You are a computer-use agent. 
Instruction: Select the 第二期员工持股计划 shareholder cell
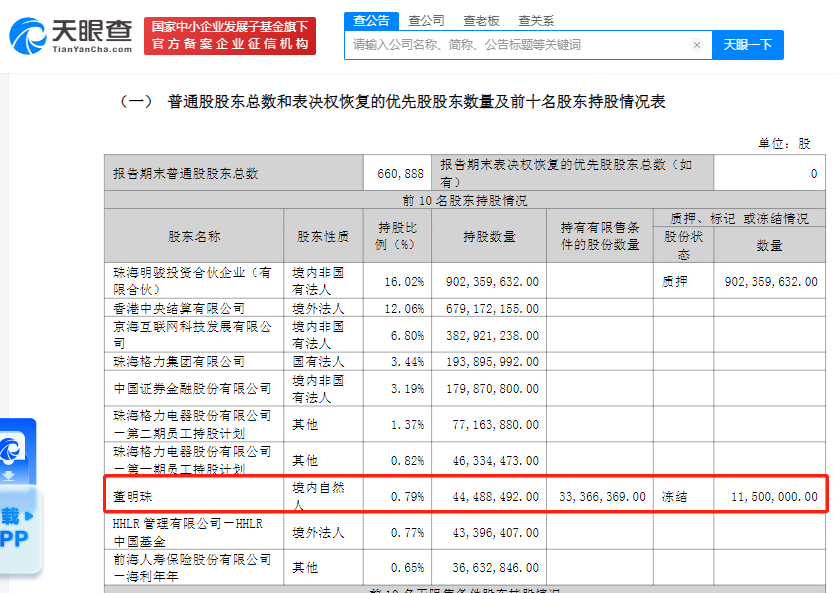click(194, 424)
